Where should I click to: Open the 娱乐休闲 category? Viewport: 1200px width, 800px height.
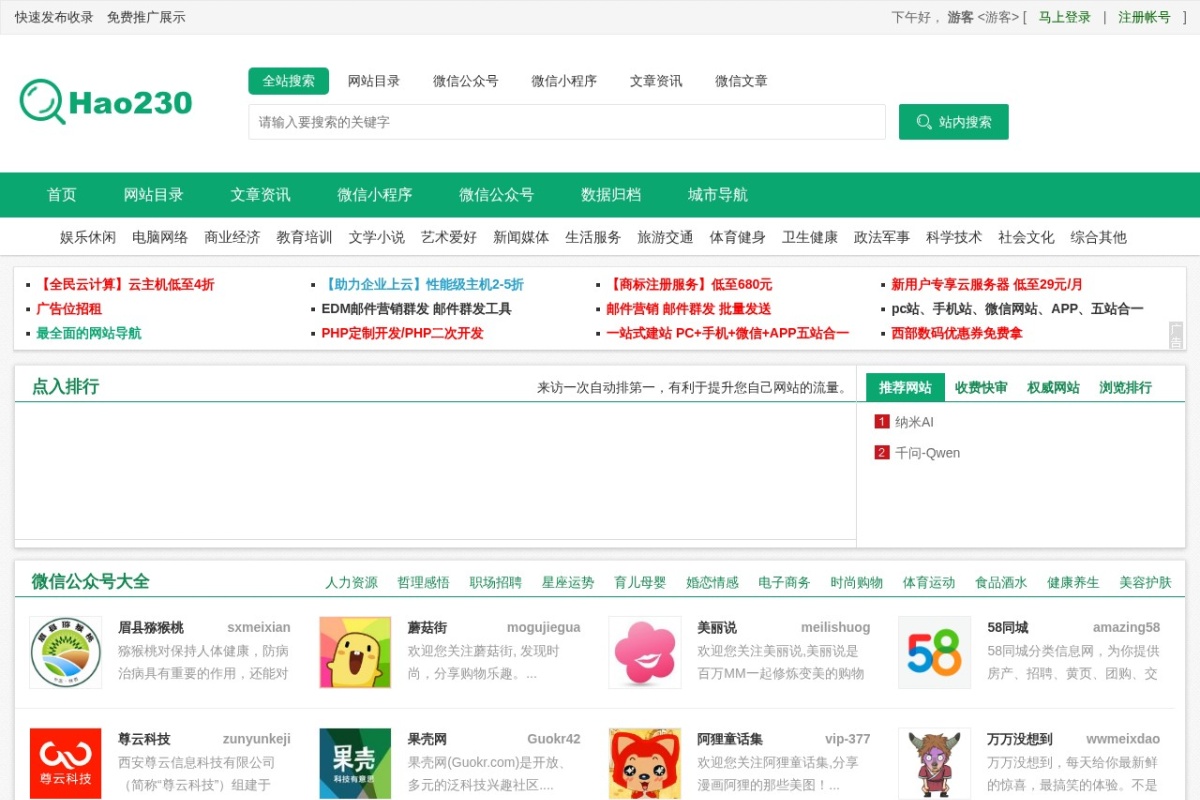[88, 237]
